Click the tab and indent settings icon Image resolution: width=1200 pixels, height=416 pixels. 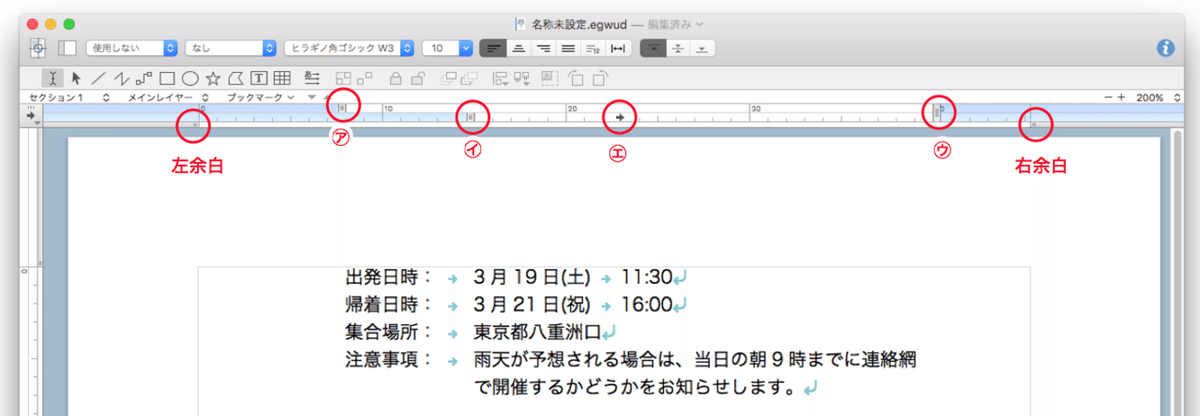311,77
